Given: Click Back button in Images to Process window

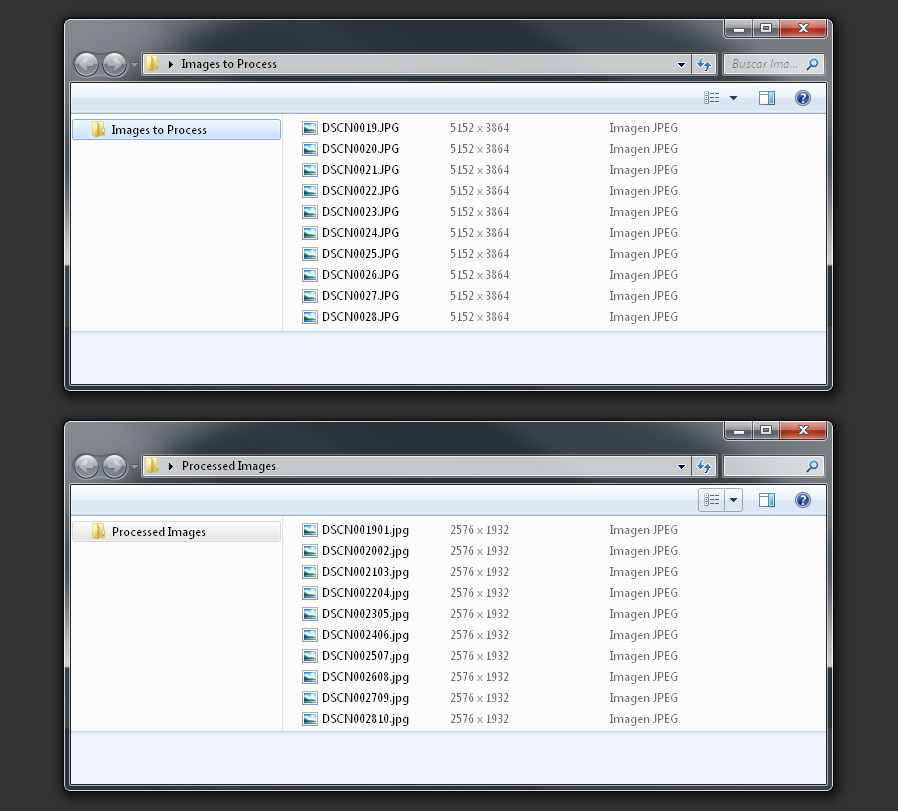Looking at the screenshot, I should 87,65.
